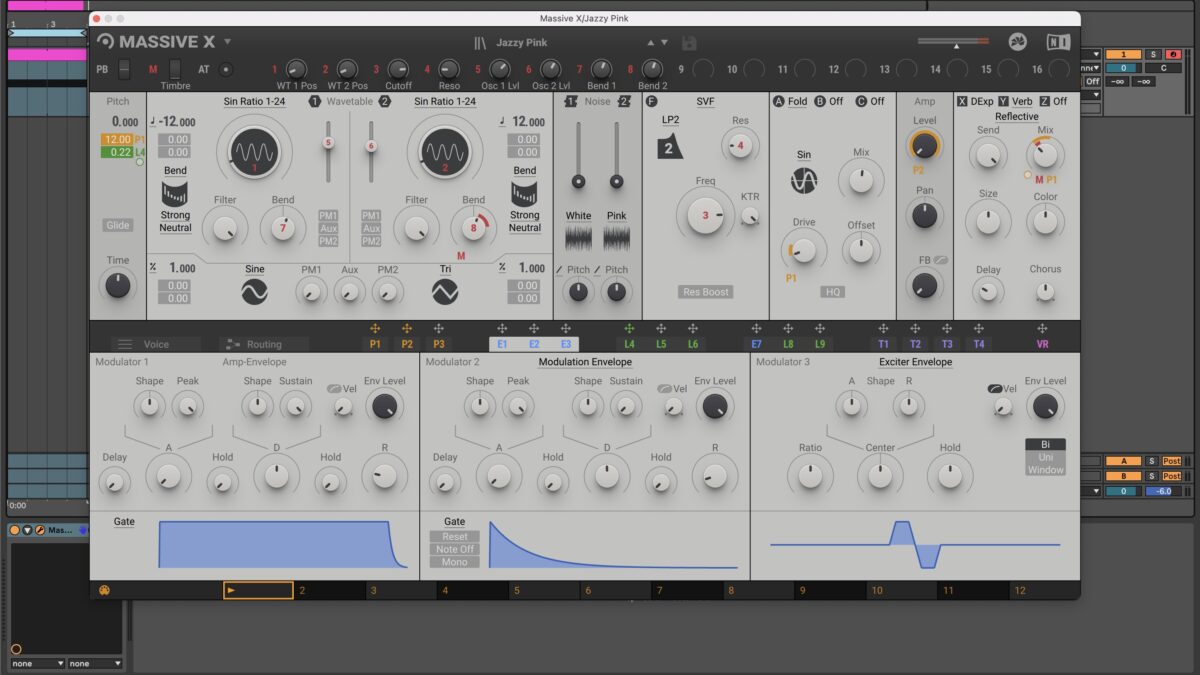Viewport: 1200px width, 675px height.
Task: Select the P1 performer tab
Action: [x=375, y=344]
